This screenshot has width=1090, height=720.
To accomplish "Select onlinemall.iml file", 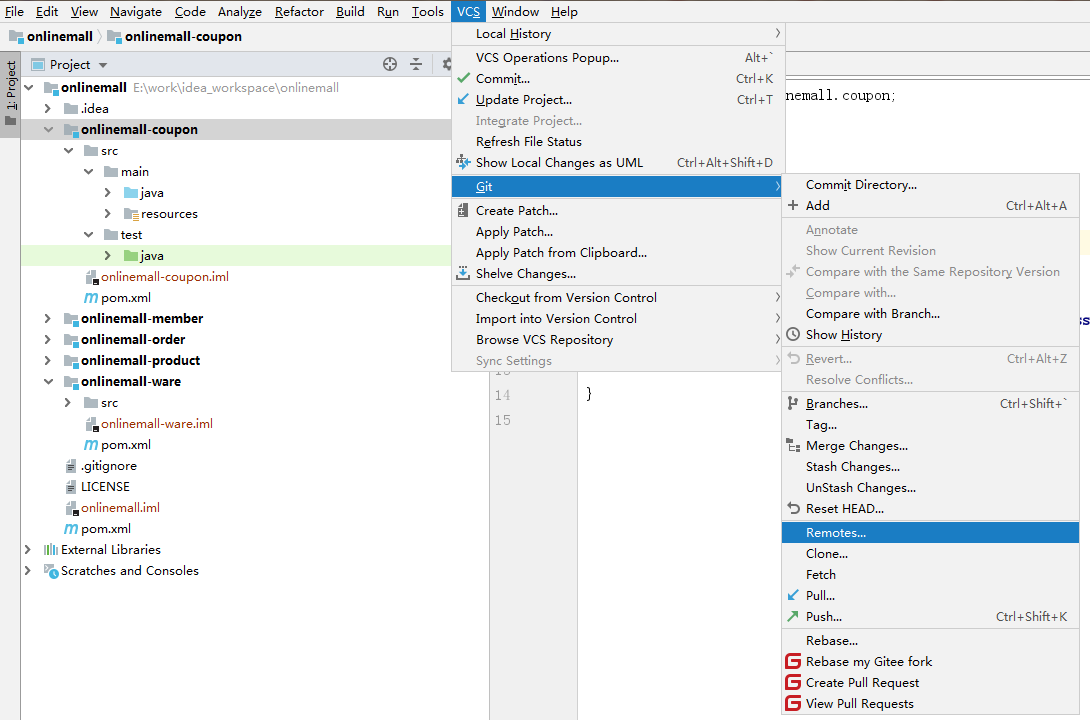I will click(x=120, y=508).
